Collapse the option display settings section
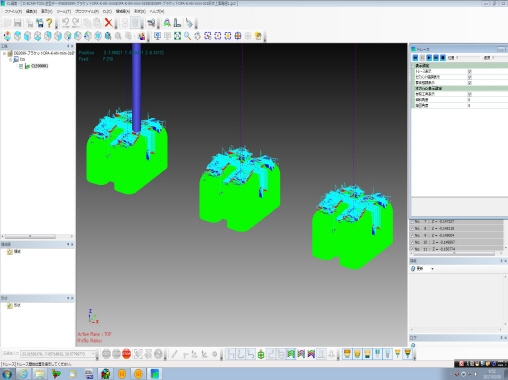 (413, 88)
